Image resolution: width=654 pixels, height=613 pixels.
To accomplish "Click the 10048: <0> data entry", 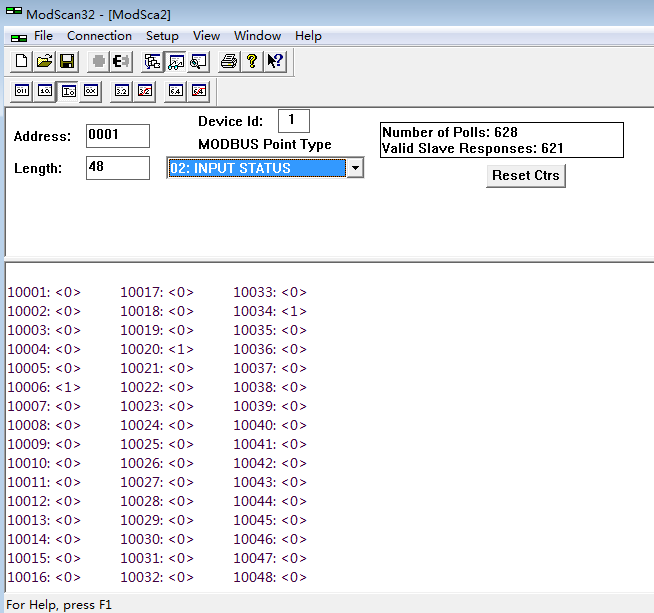I will (270, 577).
